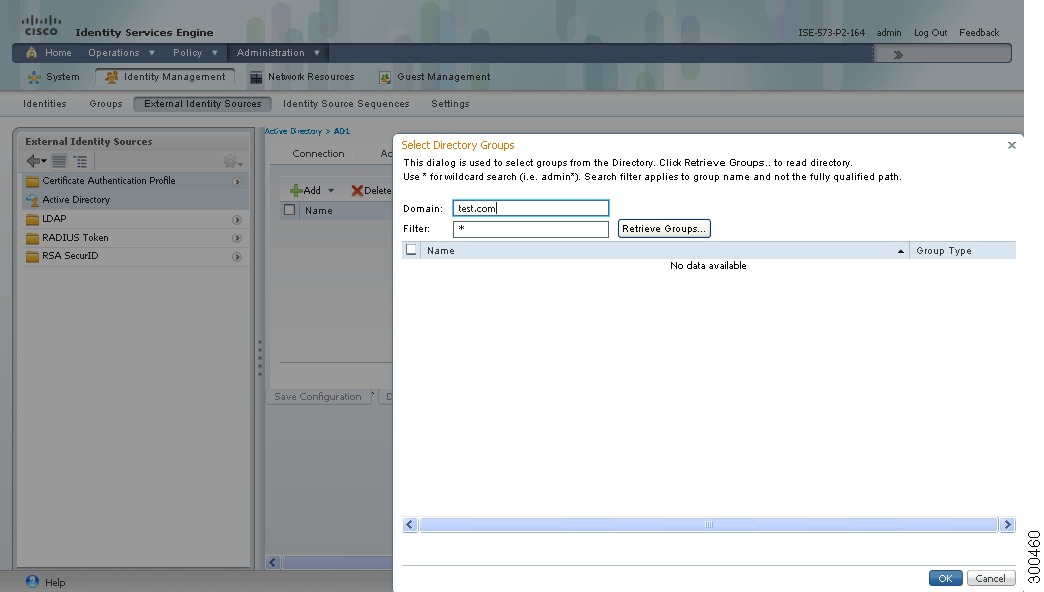Open the Settings tab

[x=450, y=104]
